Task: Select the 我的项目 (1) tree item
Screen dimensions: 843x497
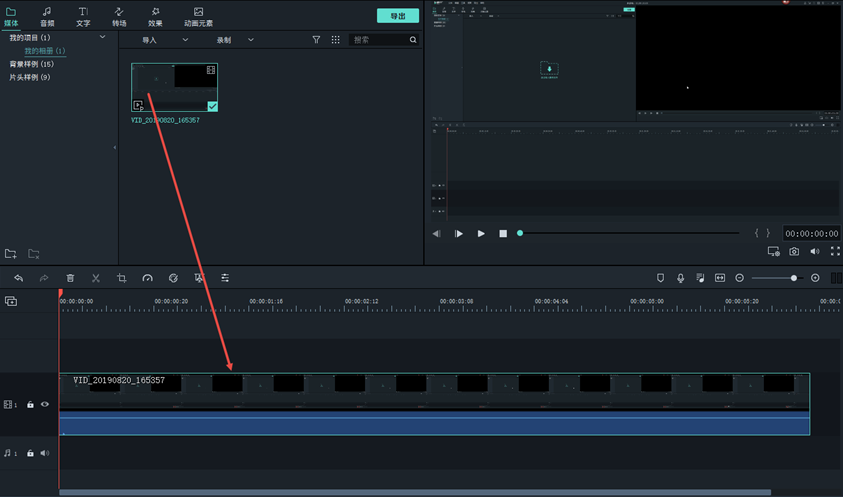Action: [30, 38]
